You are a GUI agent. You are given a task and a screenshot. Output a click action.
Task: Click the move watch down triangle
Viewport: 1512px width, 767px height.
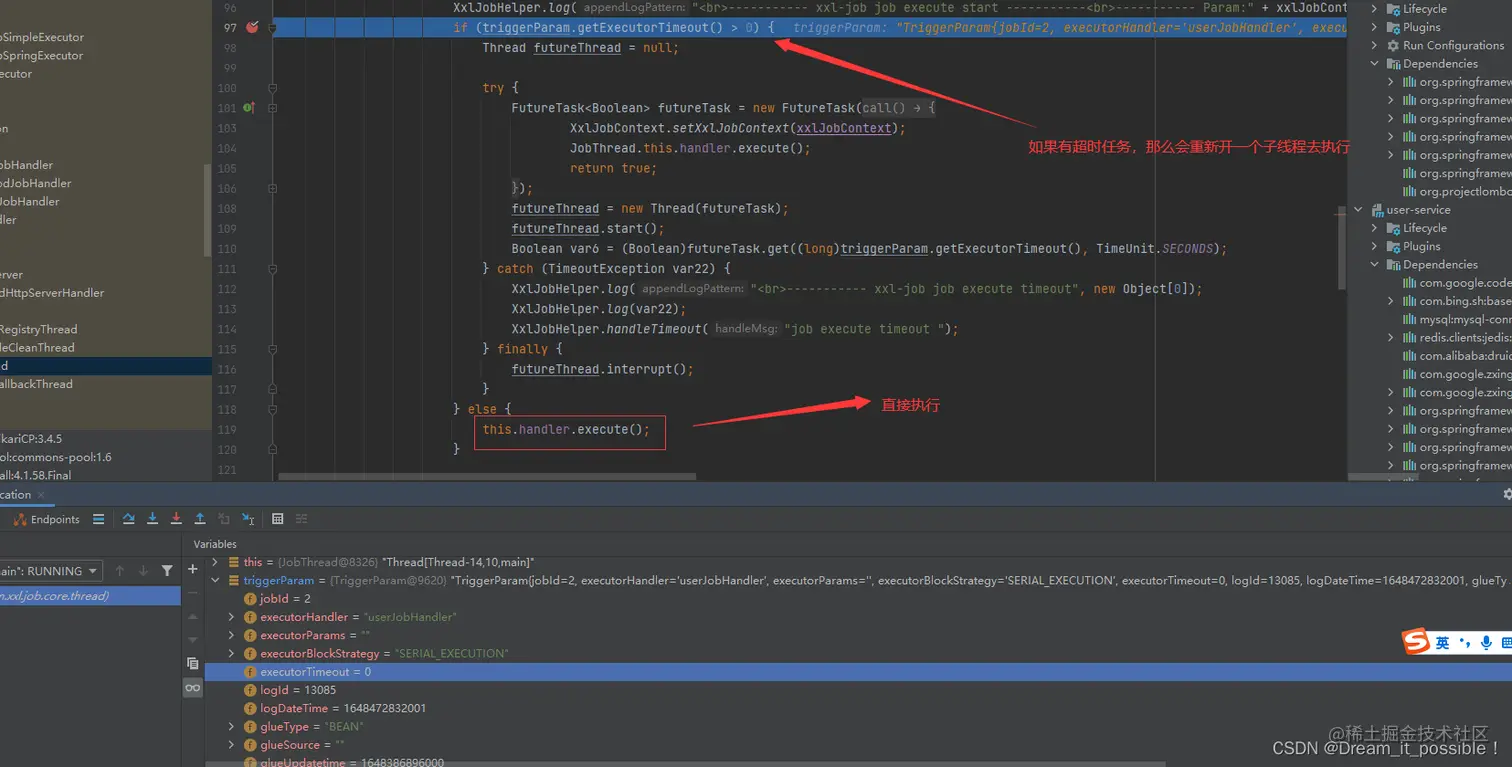coord(193,639)
